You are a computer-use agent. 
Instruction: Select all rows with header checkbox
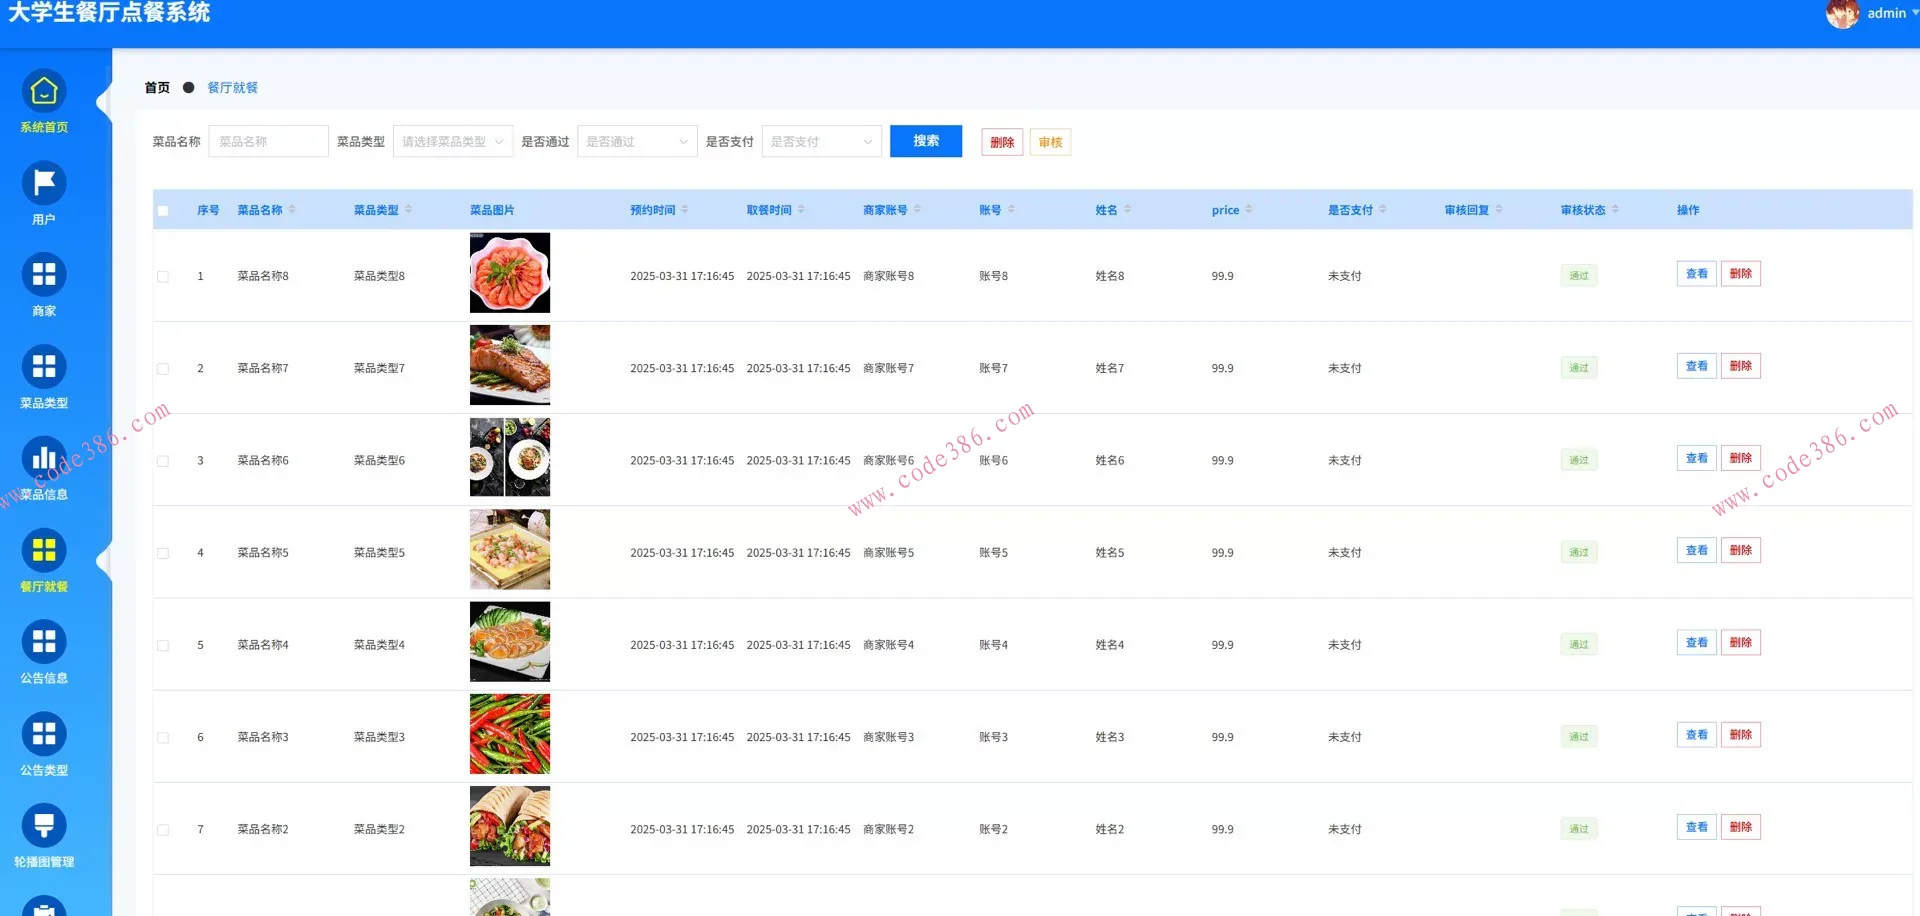[163, 211]
